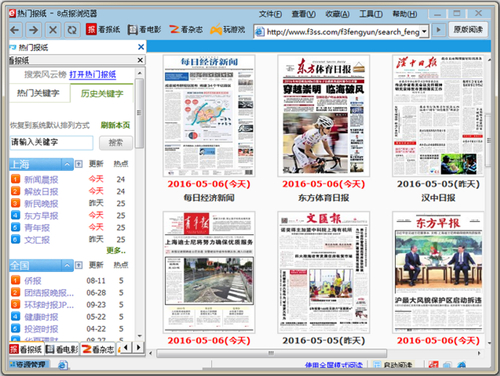Click 恢复到系统默认排列方式
Viewport: 500px width, 376px height.
(50, 125)
